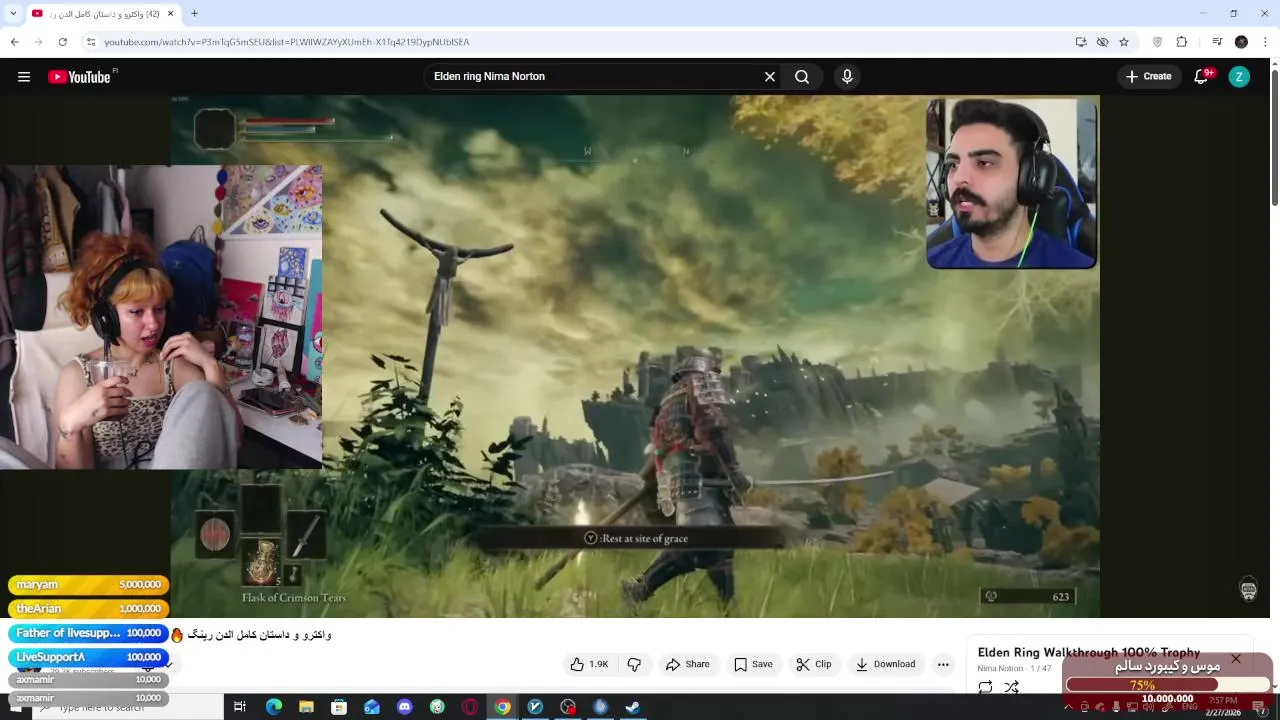Open the crossed-eye tracking protection icon
The width and height of the screenshot is (1280, 720).
(x=1102, y=42)
